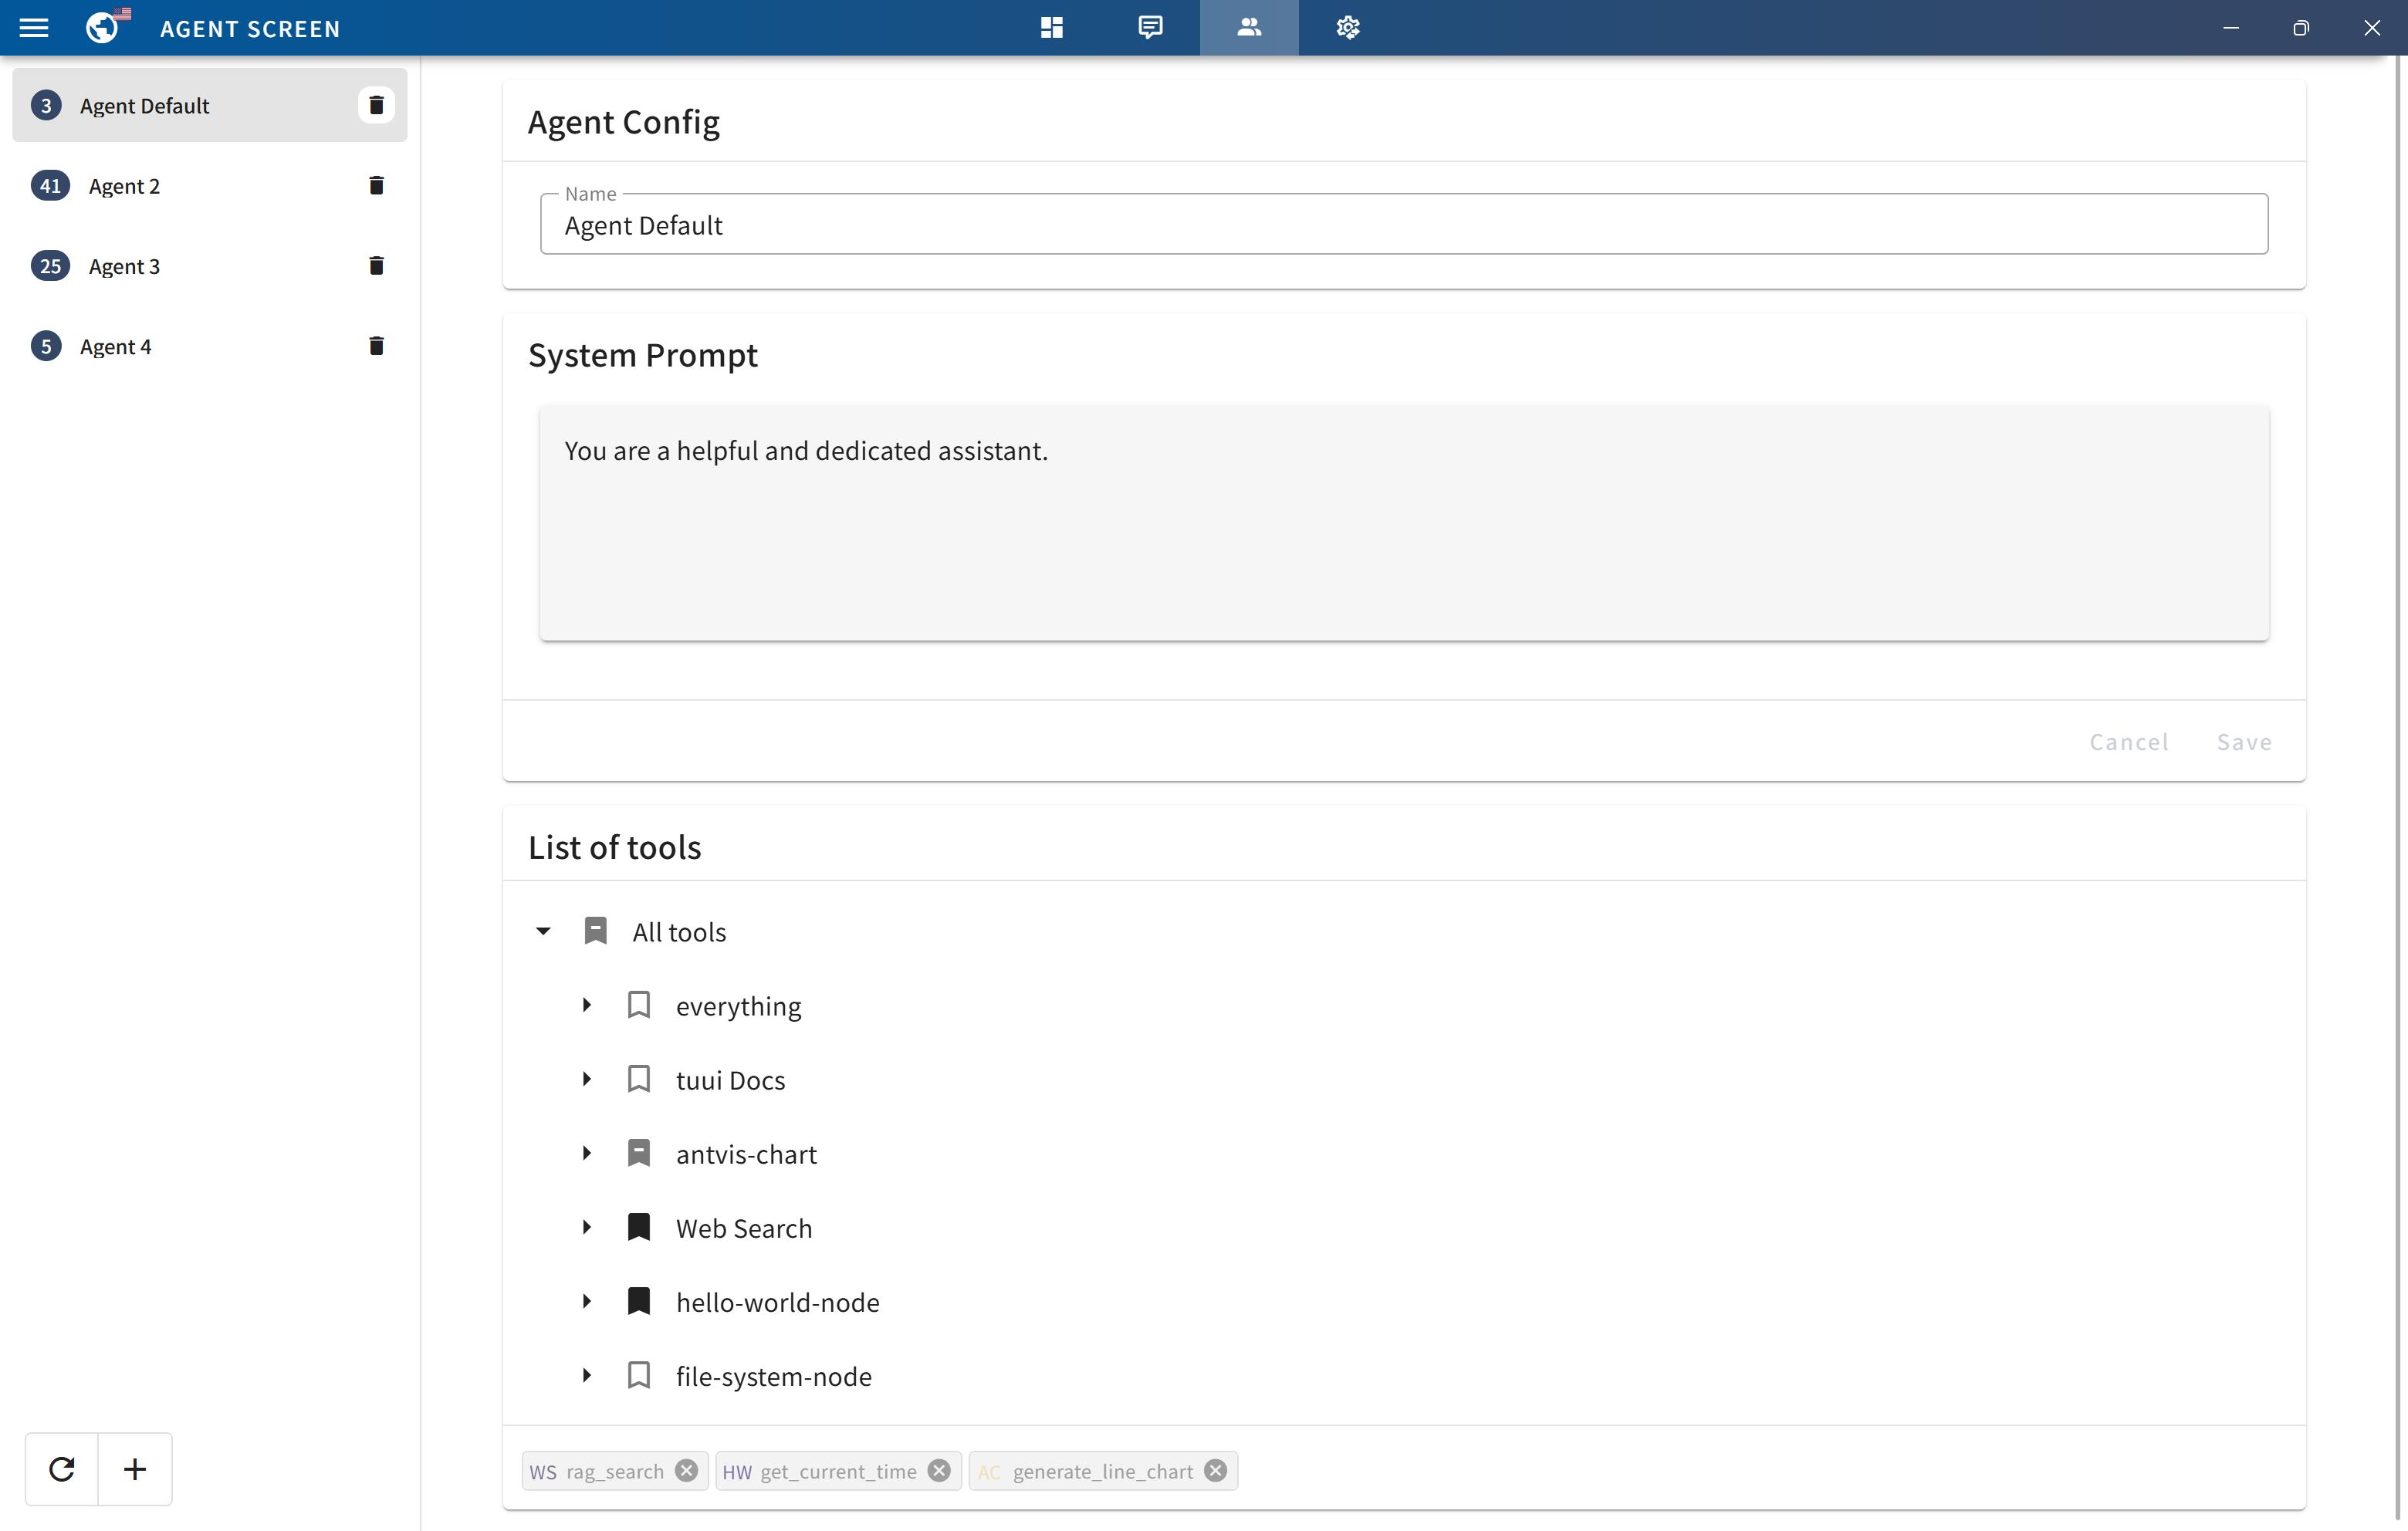Switch to the chat screen tab
The width and height of the screenshot is (2408, 1531).
click(x=1150, y=28)
